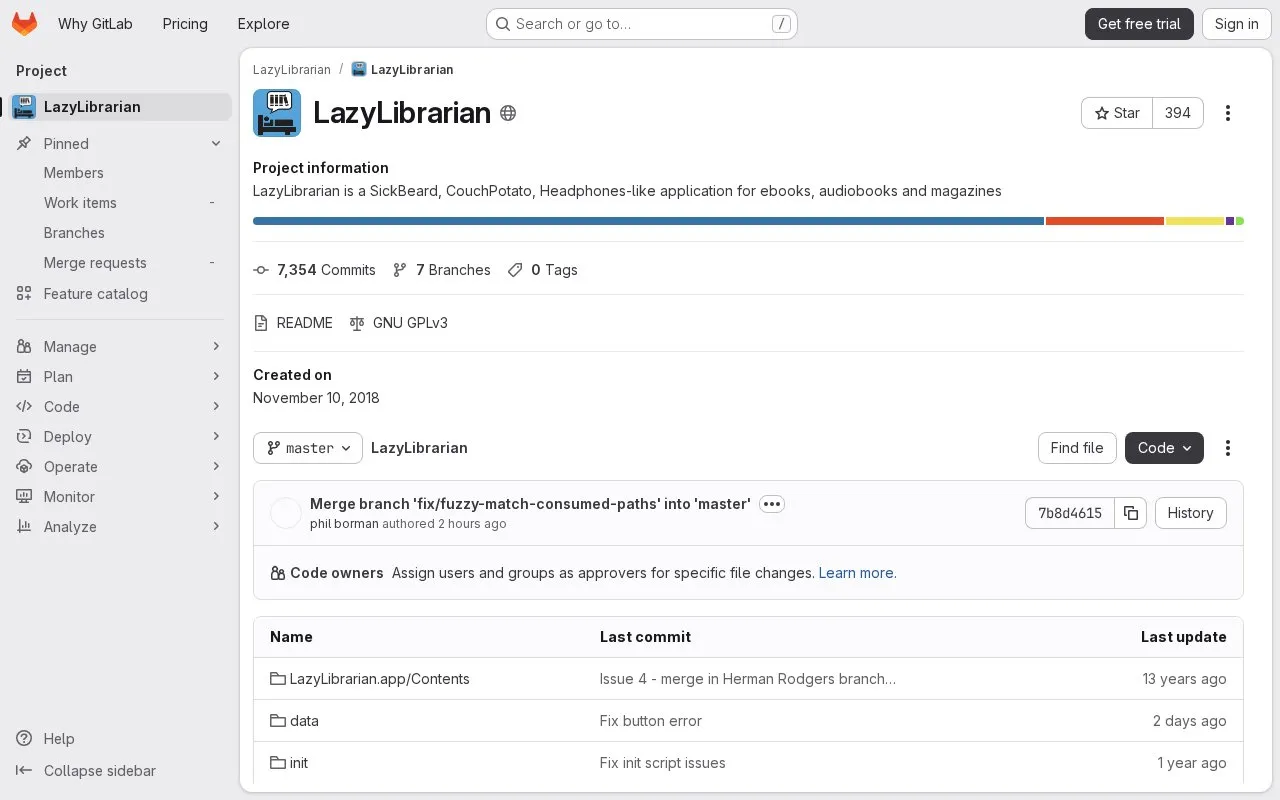Expand the Monitor sidebar section

[120, 497]
